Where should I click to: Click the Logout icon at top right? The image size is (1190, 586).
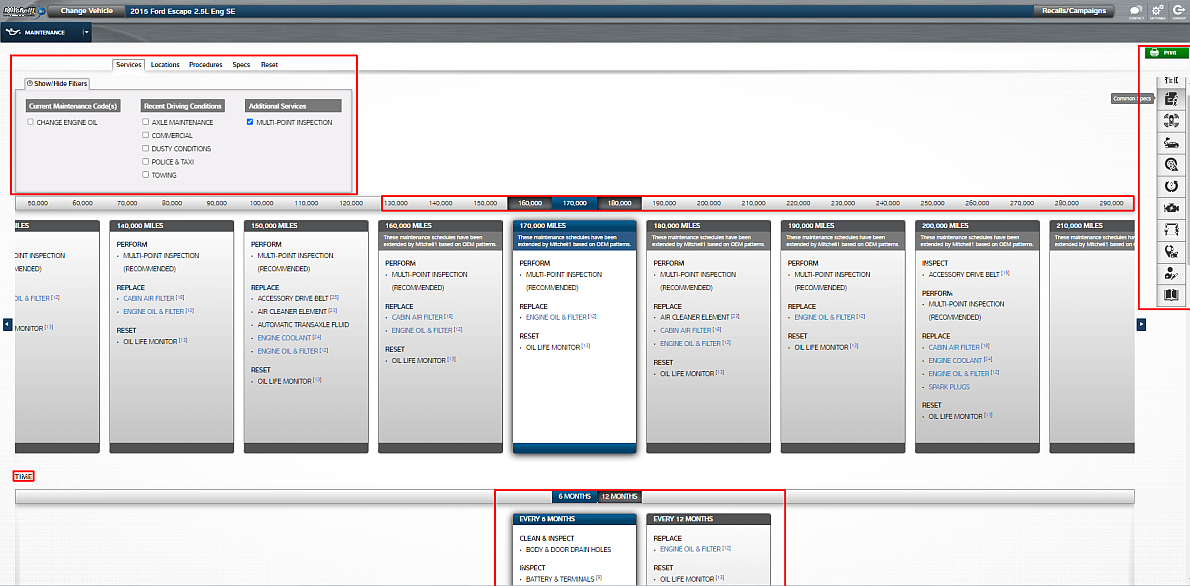pos(1179,10)
